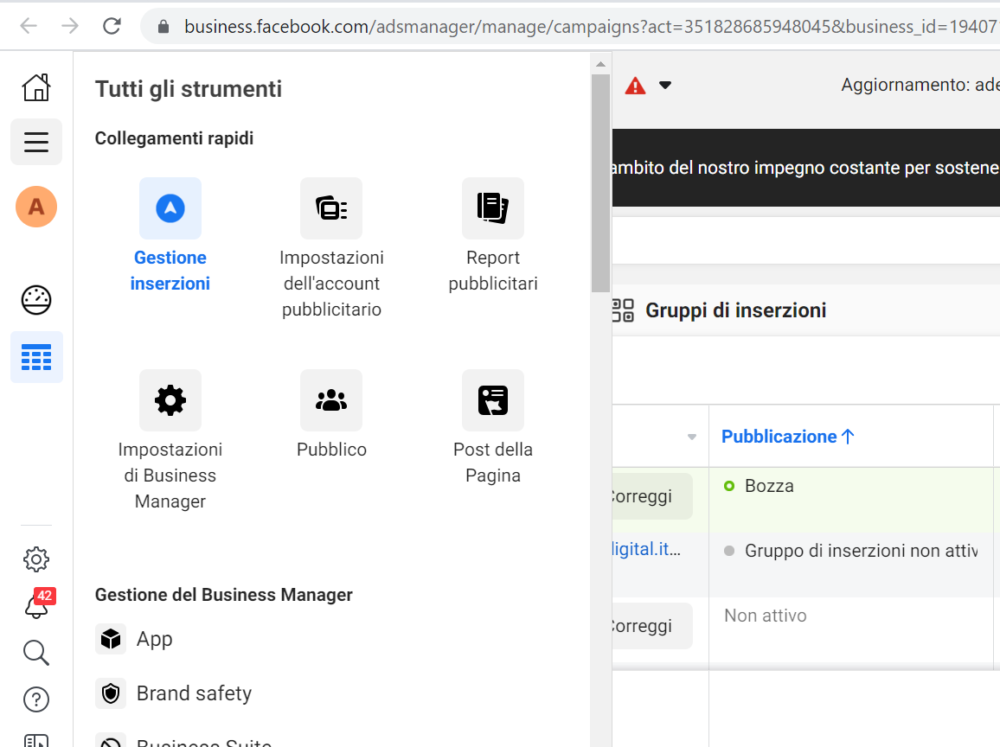Click the browser back arrow
This screenshot has width=1000, height=747.
coord(29,26)
